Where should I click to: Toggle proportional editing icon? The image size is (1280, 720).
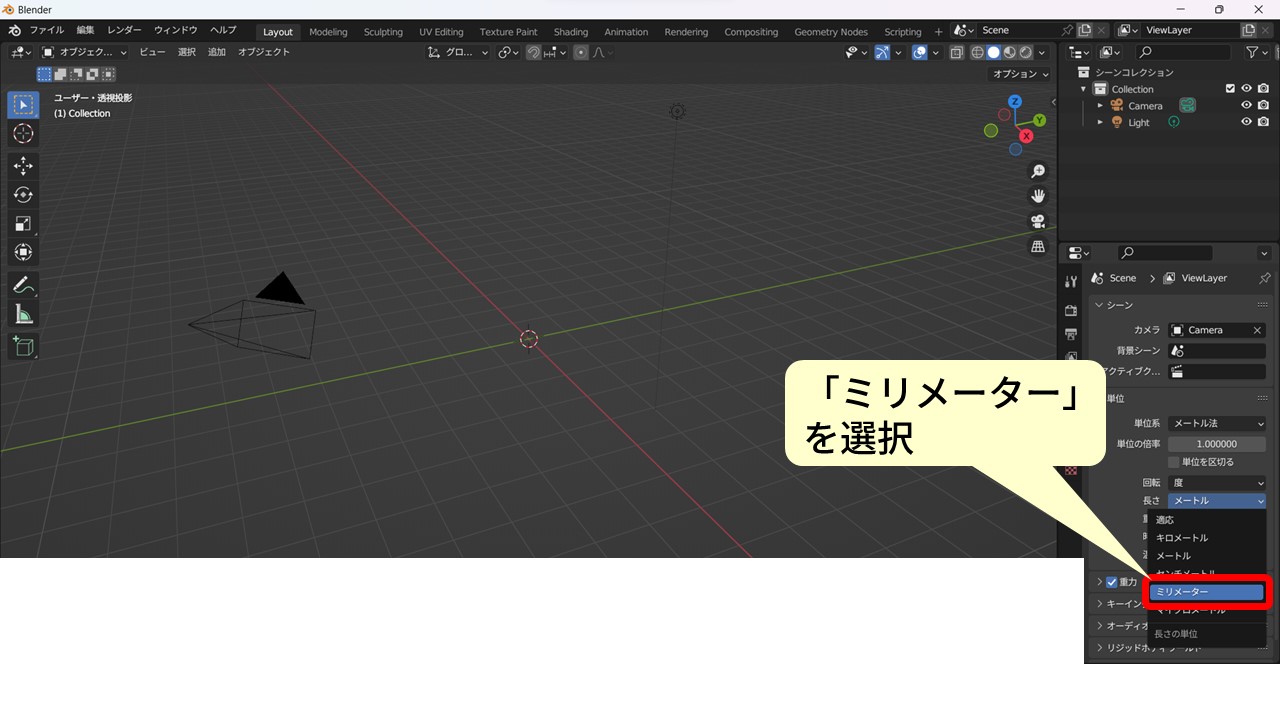[581, 52]
